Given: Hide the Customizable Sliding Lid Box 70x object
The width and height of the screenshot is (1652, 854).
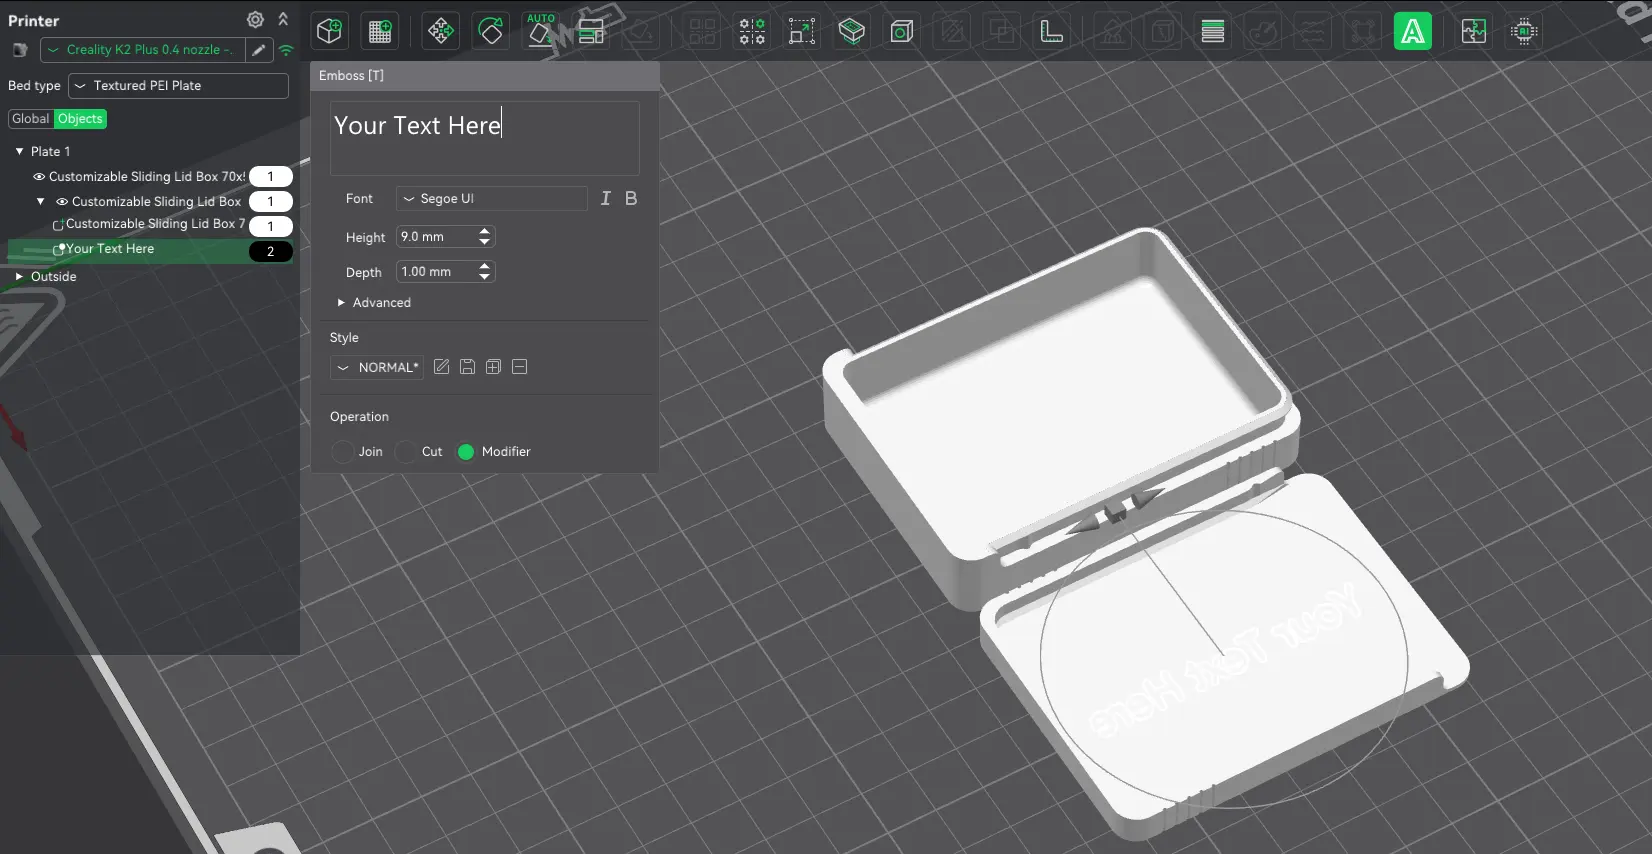Looking at the screenshot, I should [39, 177].
